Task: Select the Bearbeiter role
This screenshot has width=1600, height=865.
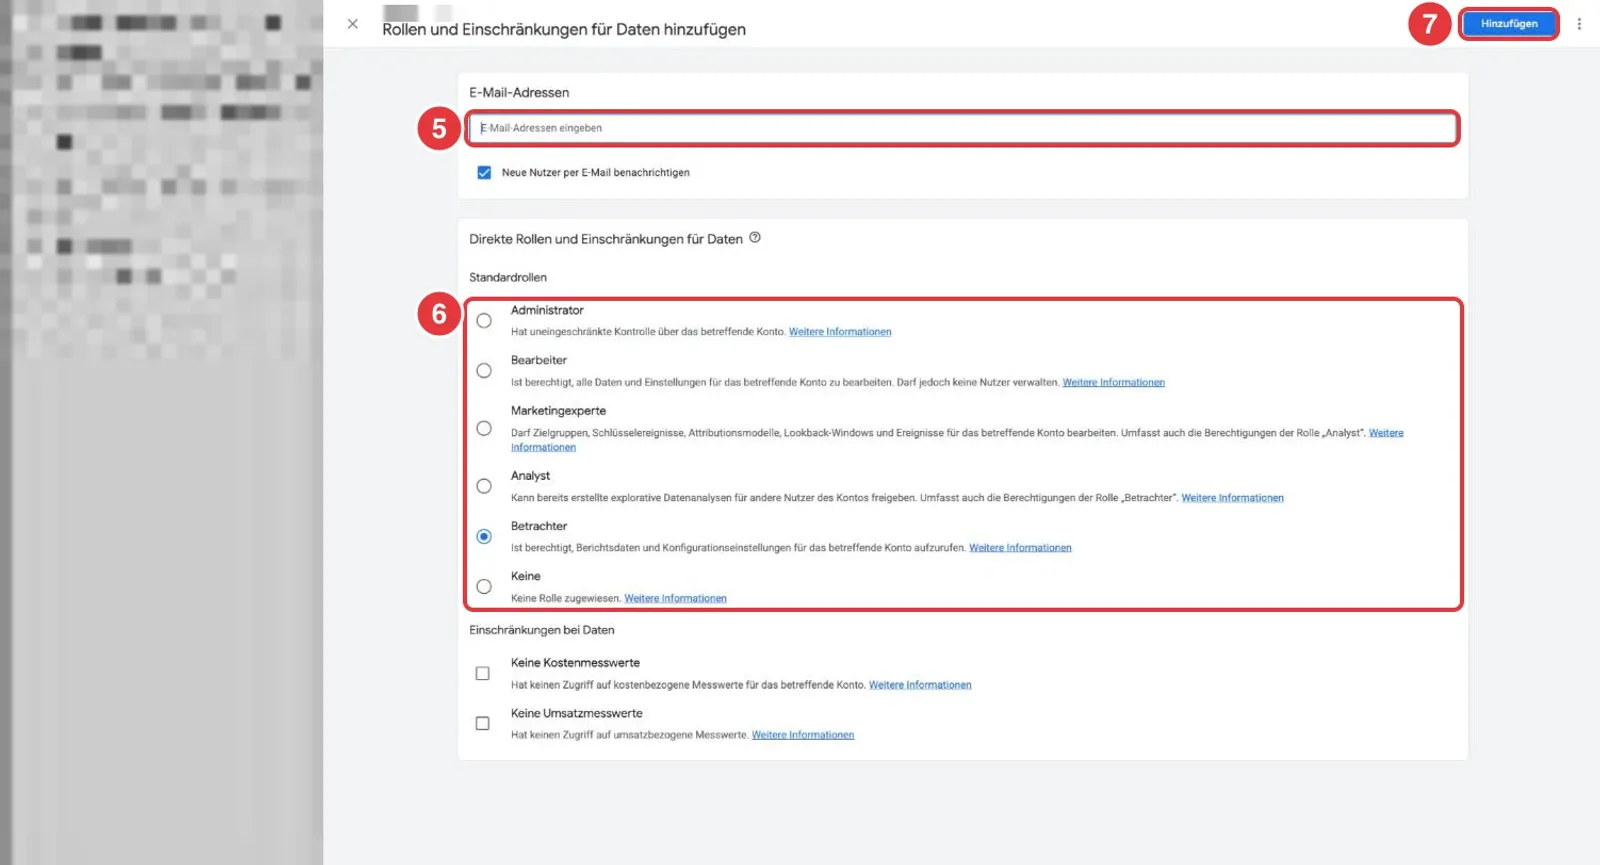Action: (x=484, y=371)
